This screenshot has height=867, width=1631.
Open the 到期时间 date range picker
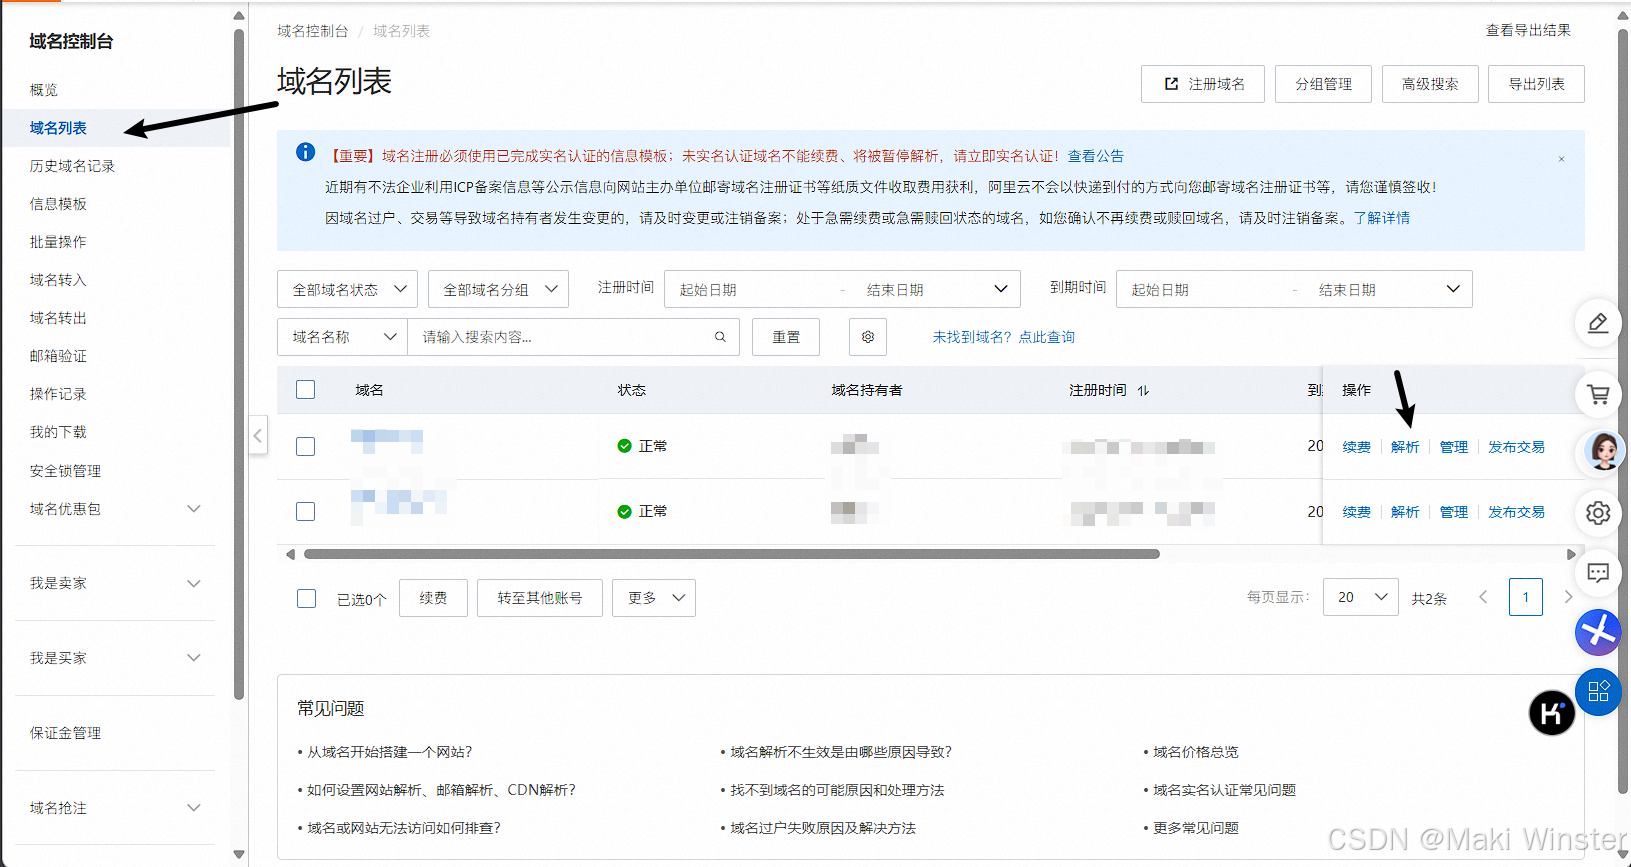[x=1294, y=289]
